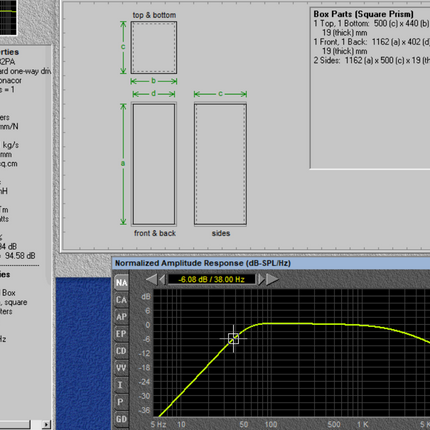Click the 'front & back' label
430x430 pixels.
pos(155,233)
